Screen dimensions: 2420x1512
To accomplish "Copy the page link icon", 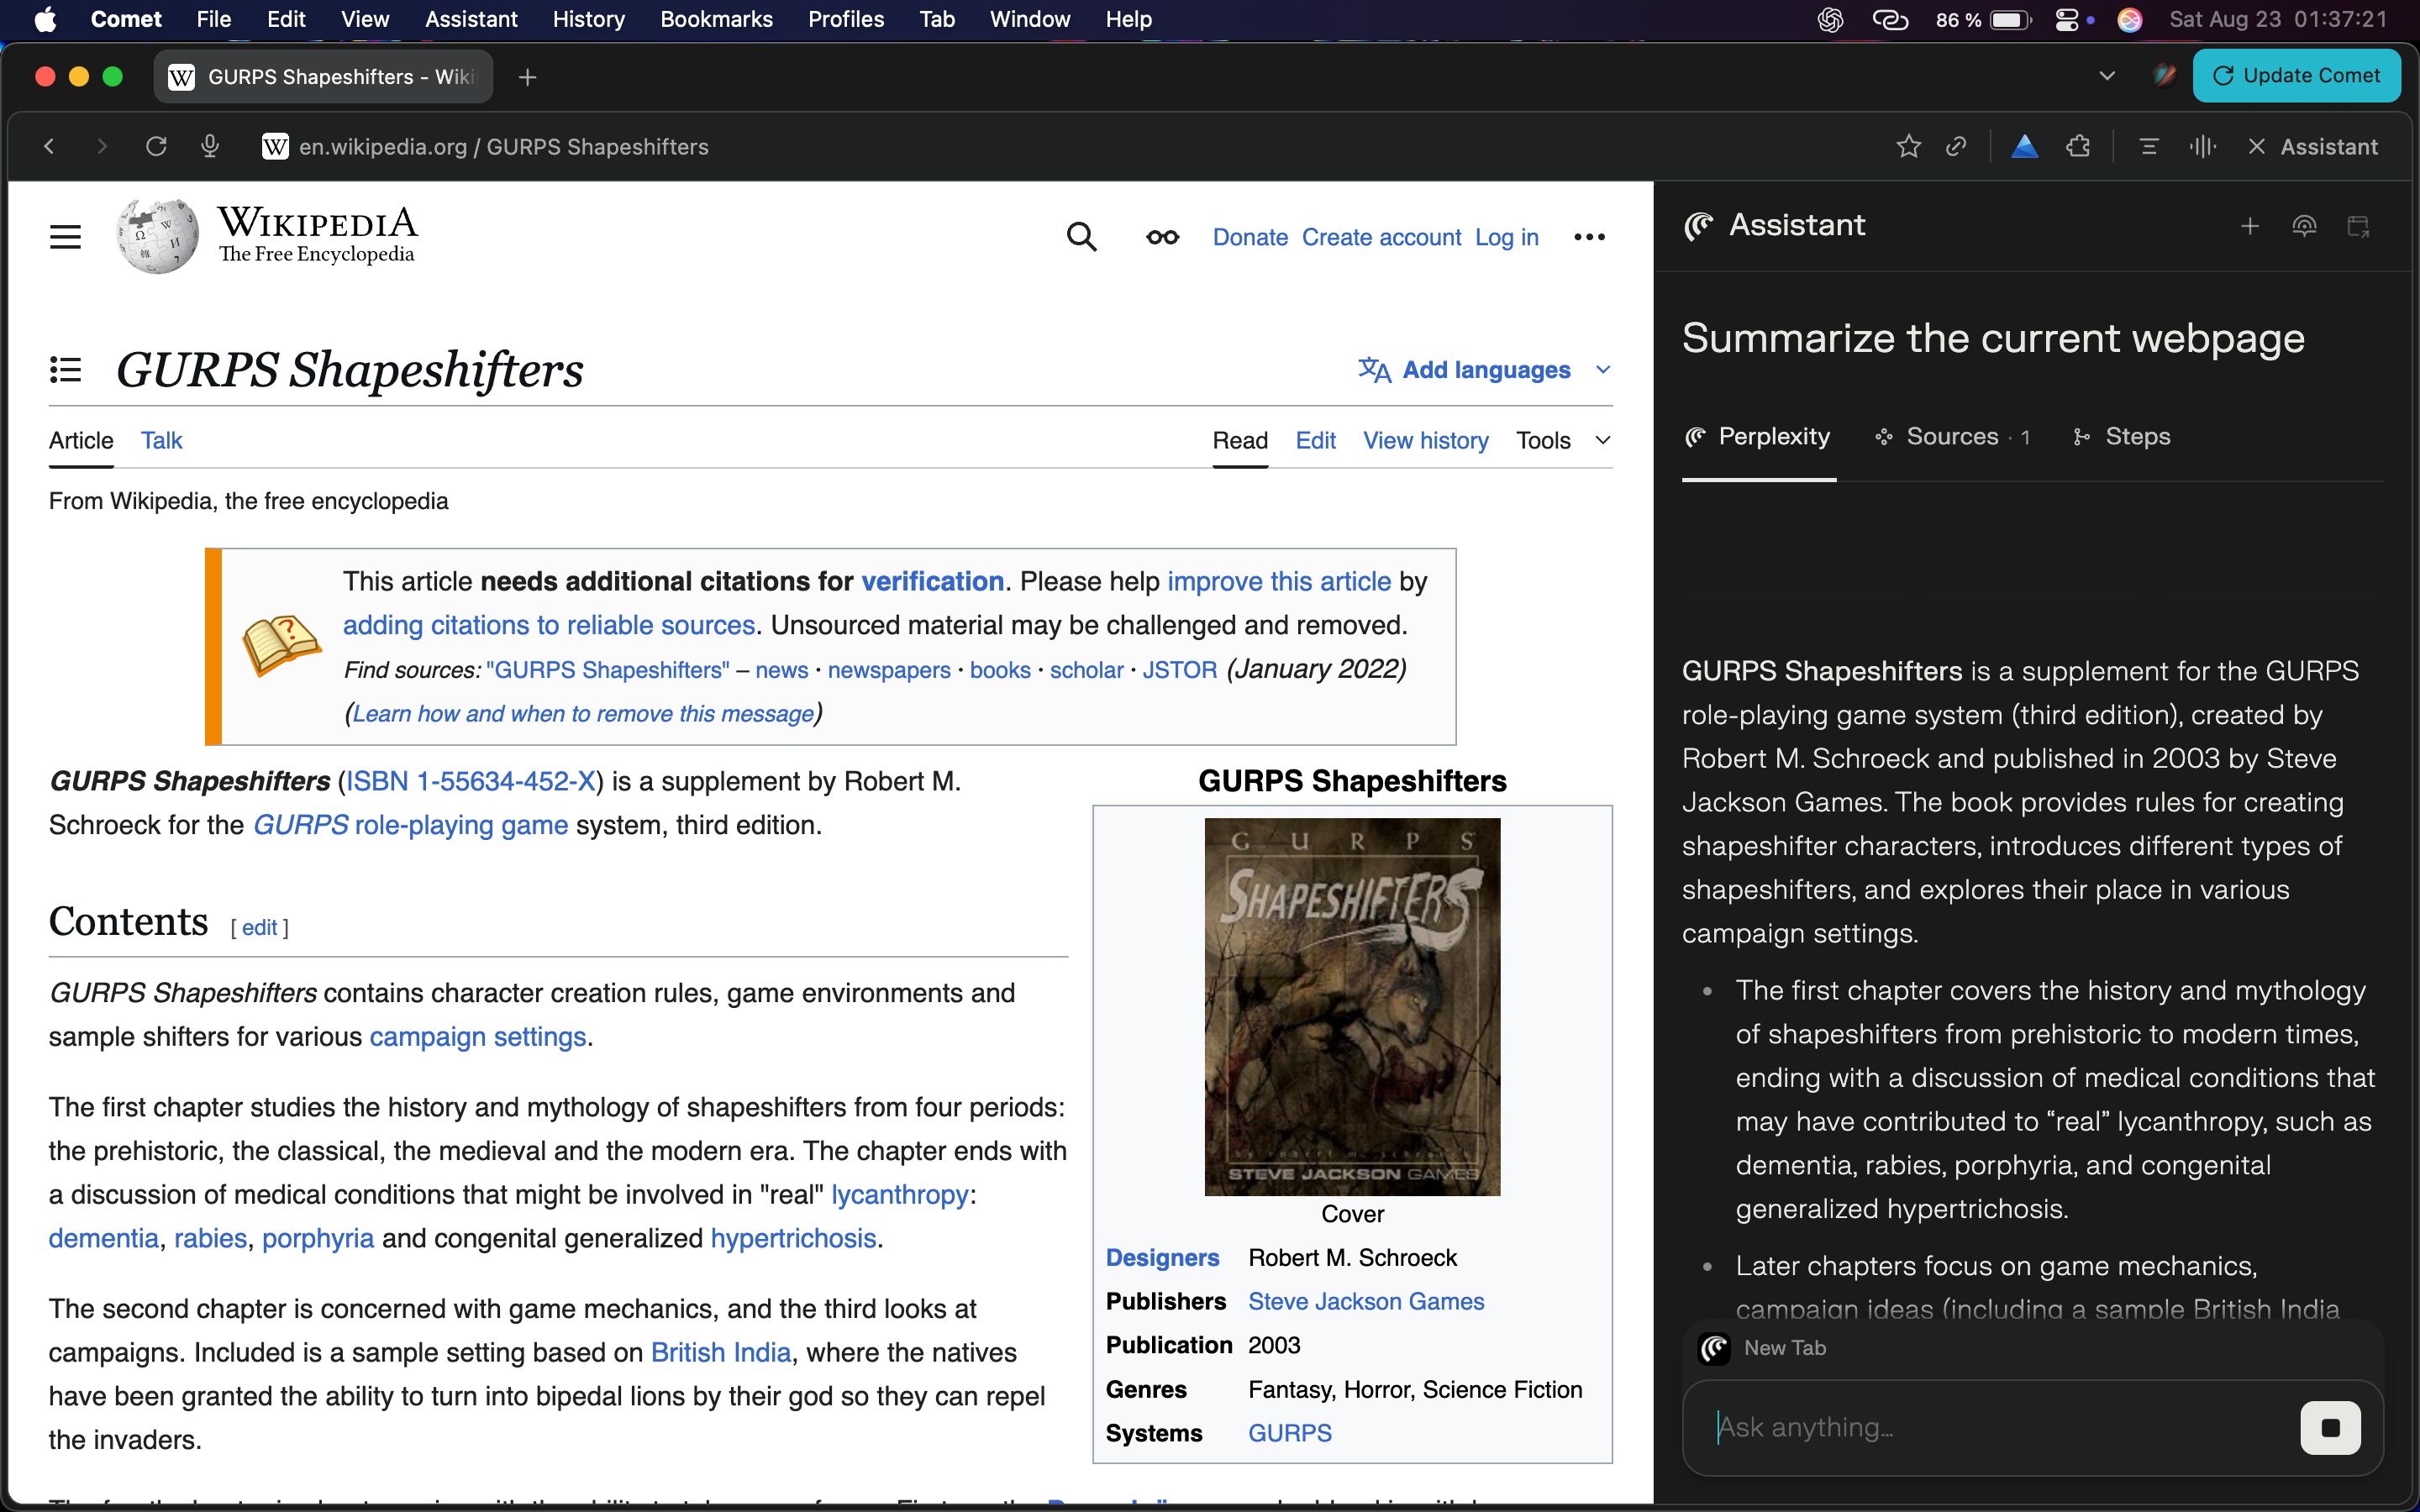I will 1956,147.
